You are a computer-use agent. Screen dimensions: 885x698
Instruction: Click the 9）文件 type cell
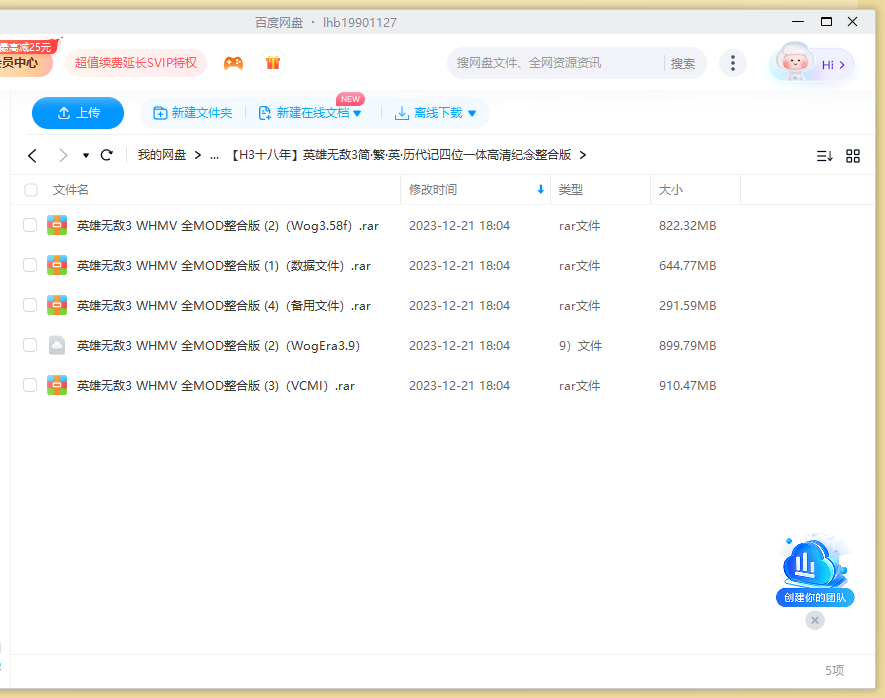(x=580, y=346)
